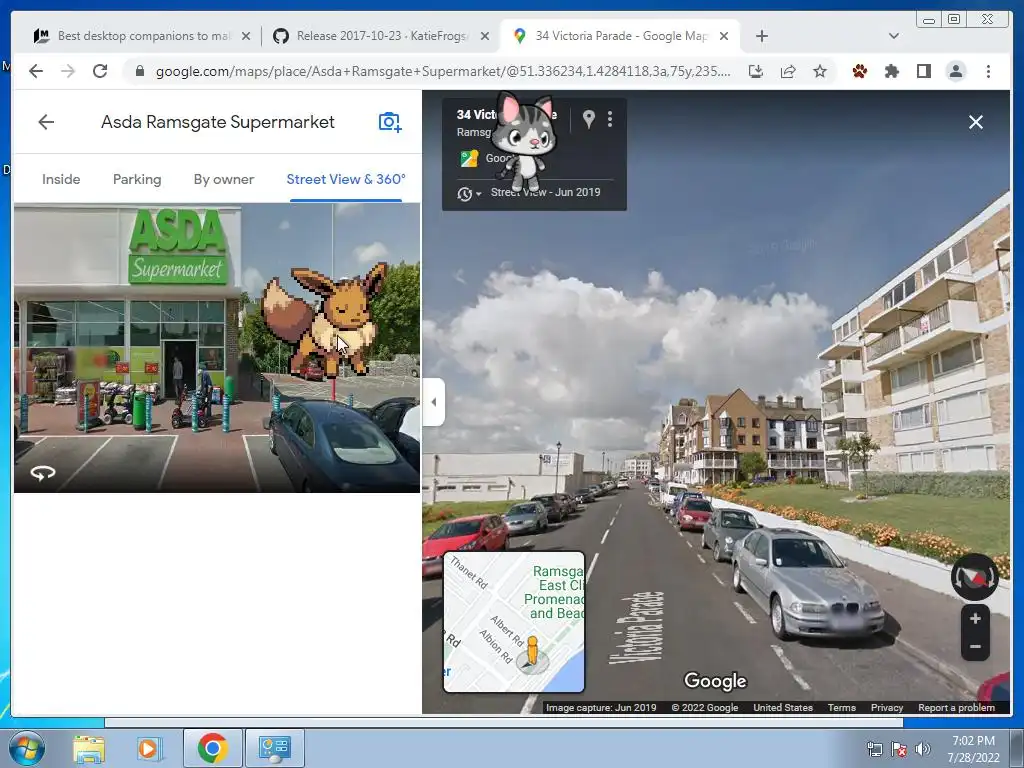Screen dimensions: 1024x768
Task: Toggle the Chrome side panel icon
Action: 923,71
